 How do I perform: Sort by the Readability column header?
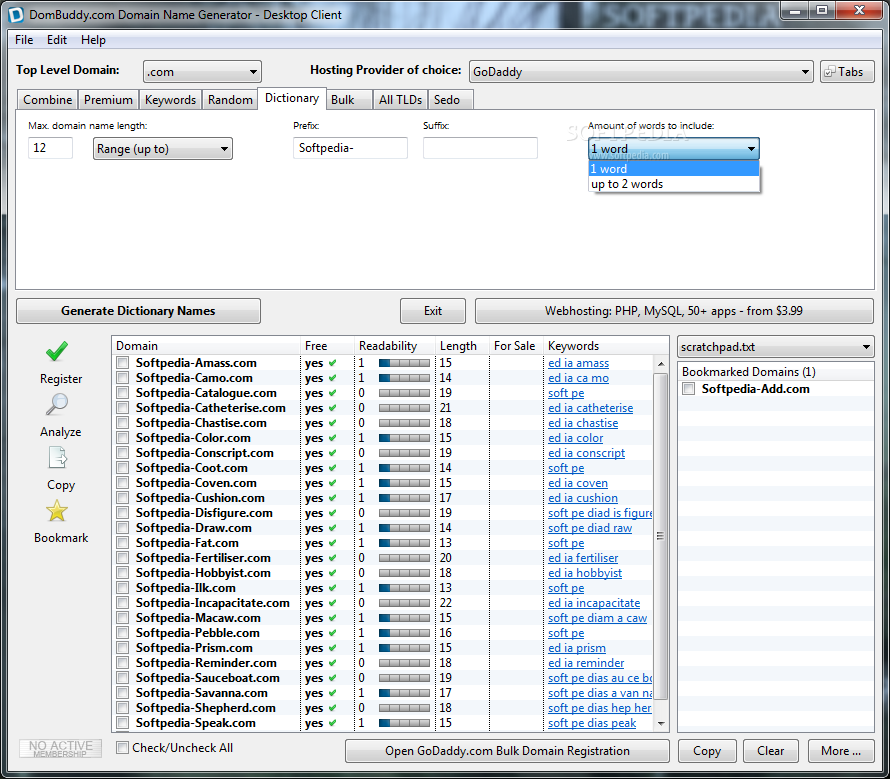pos(394,346)
